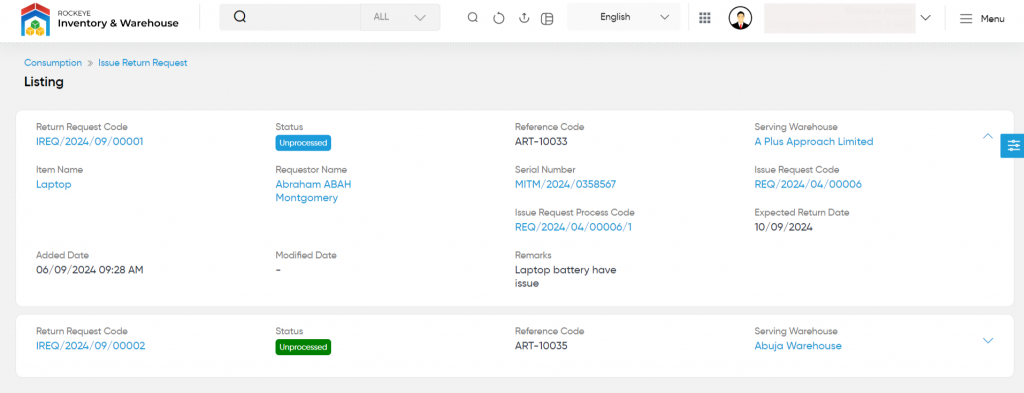Open the column layout icon in toolbar
Image resolution: width=1024 pixels, height=393 pixels.
pos(547,18)
